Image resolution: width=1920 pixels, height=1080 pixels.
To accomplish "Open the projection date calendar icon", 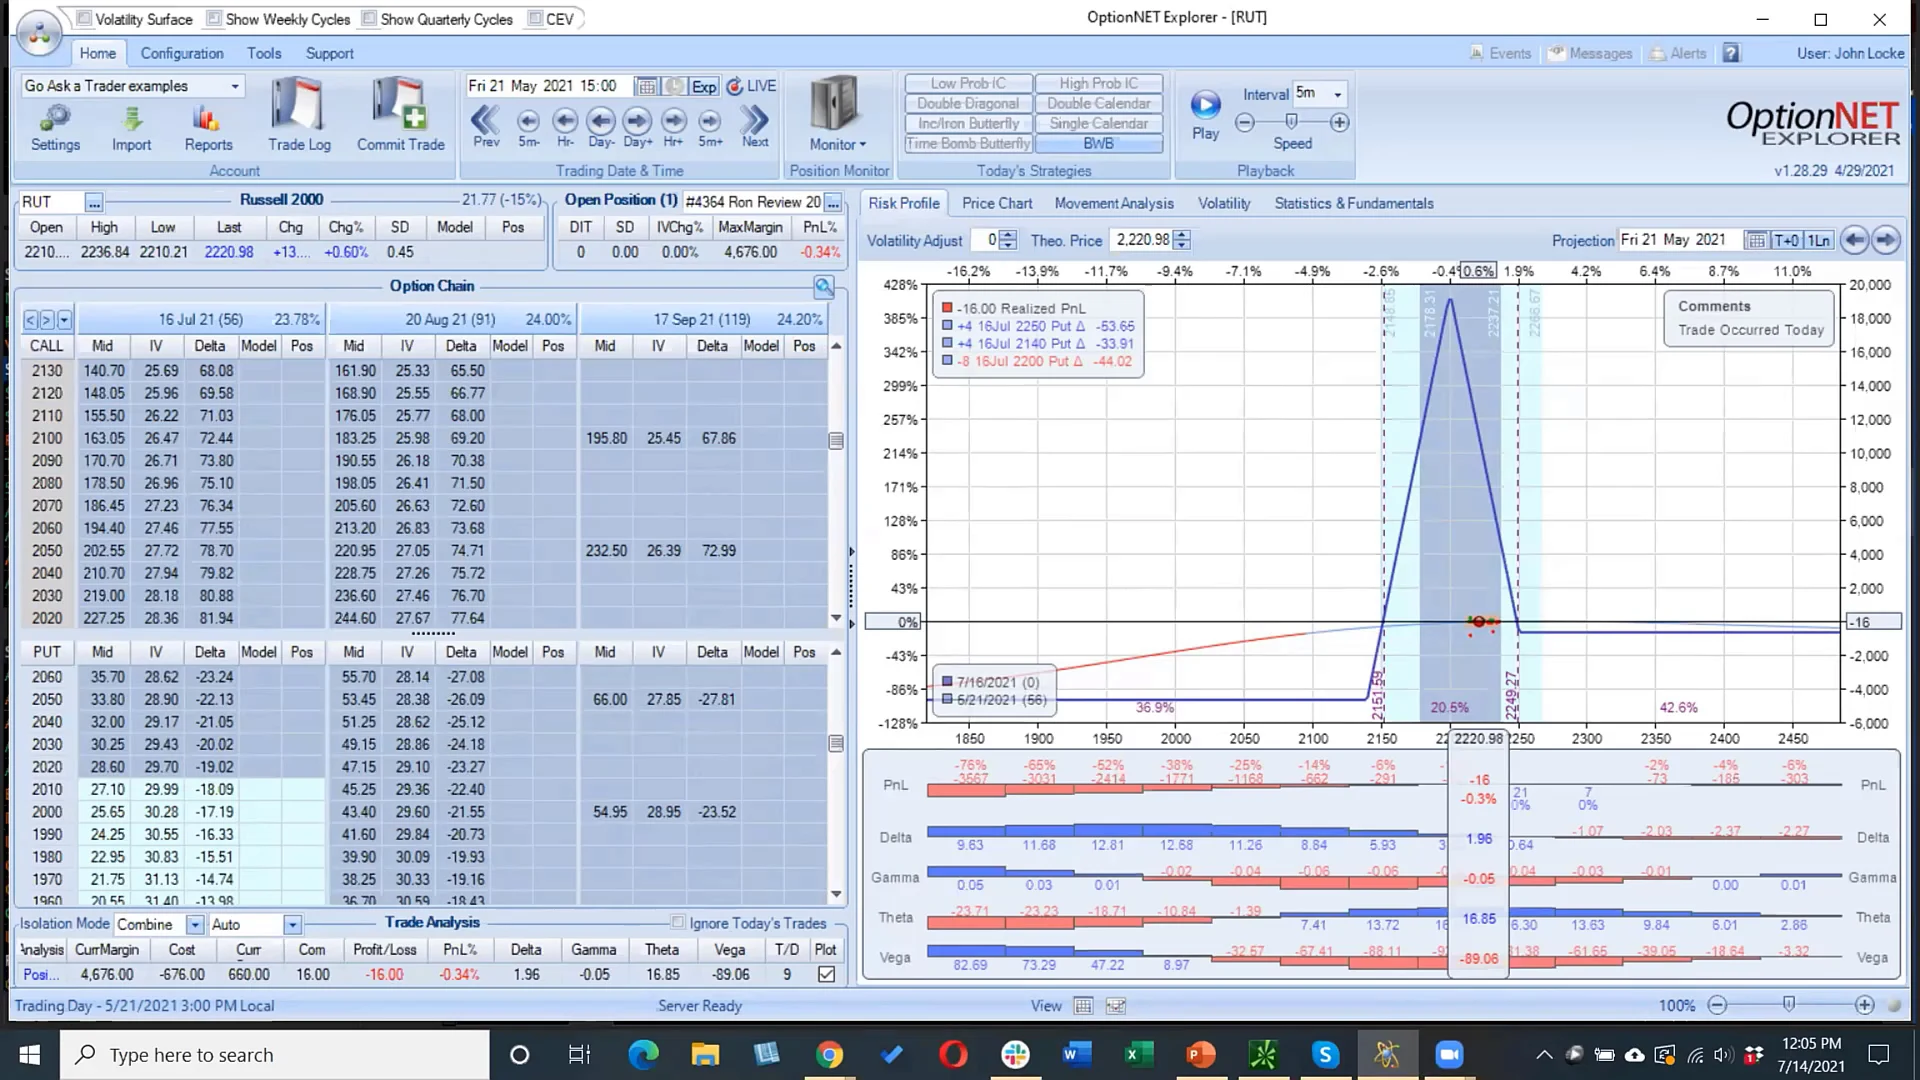I will point(1756,240).
